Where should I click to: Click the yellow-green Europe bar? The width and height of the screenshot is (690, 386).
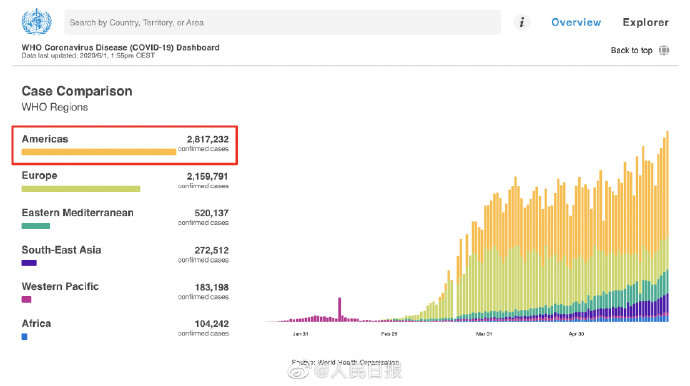click(x=81, y=189)
